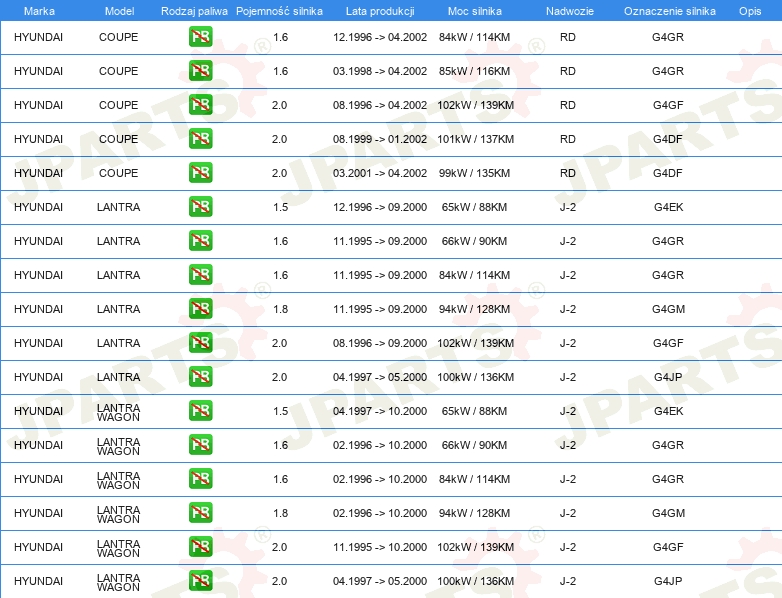Click fuel icon in LANTRA 08.1996 -> 09.2000 row
The width and height of the screenshot is (782, 598).
pyautogui.click(x=200, y=343)
